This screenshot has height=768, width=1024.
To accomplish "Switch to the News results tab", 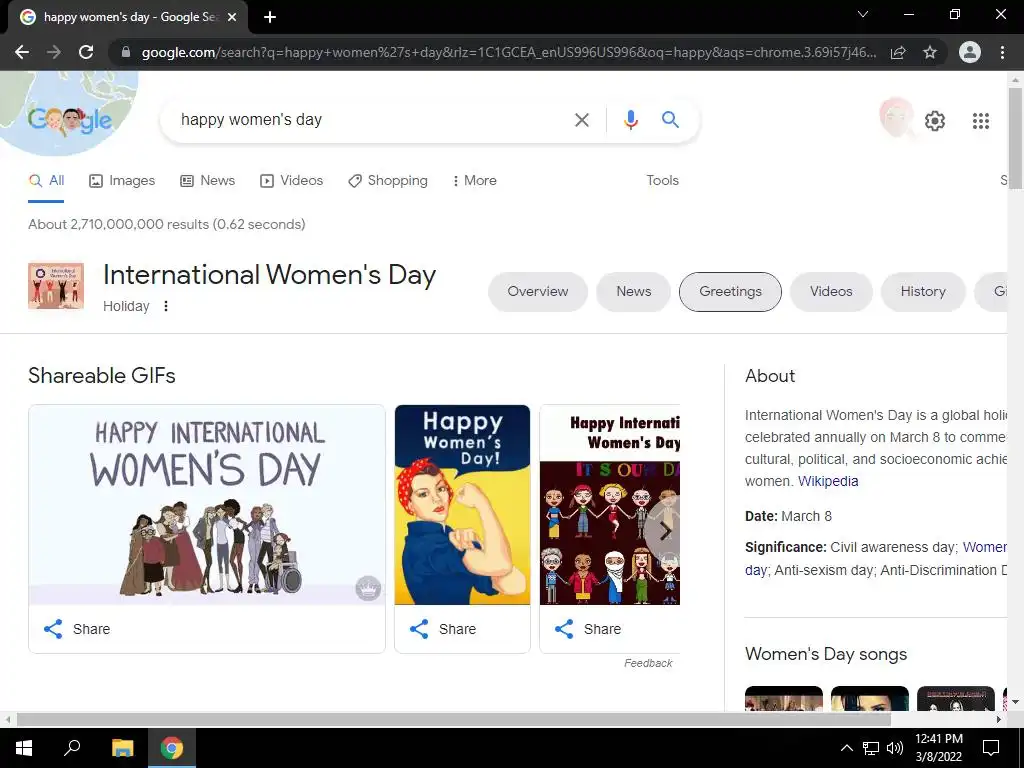I will point(208,181).
